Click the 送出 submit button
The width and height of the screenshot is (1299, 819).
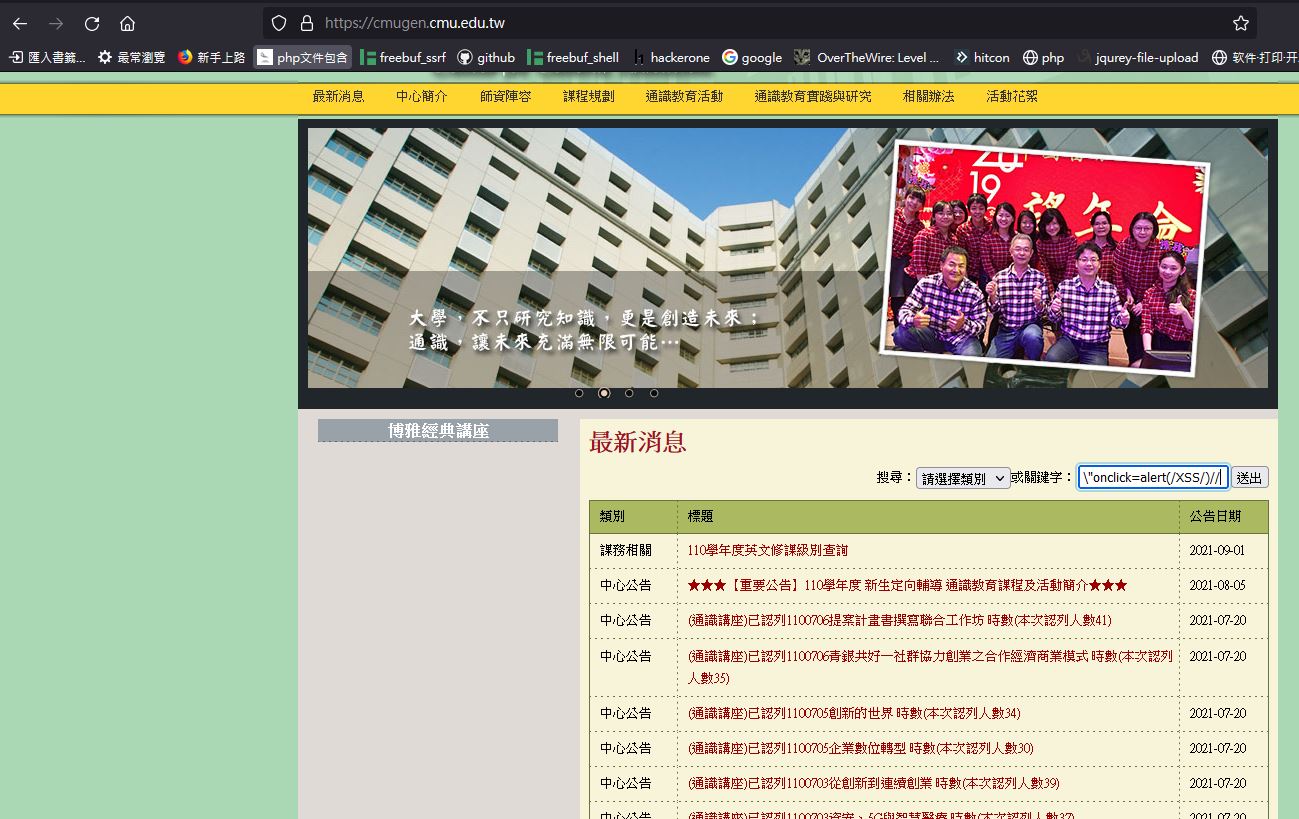coord(1249,478)
